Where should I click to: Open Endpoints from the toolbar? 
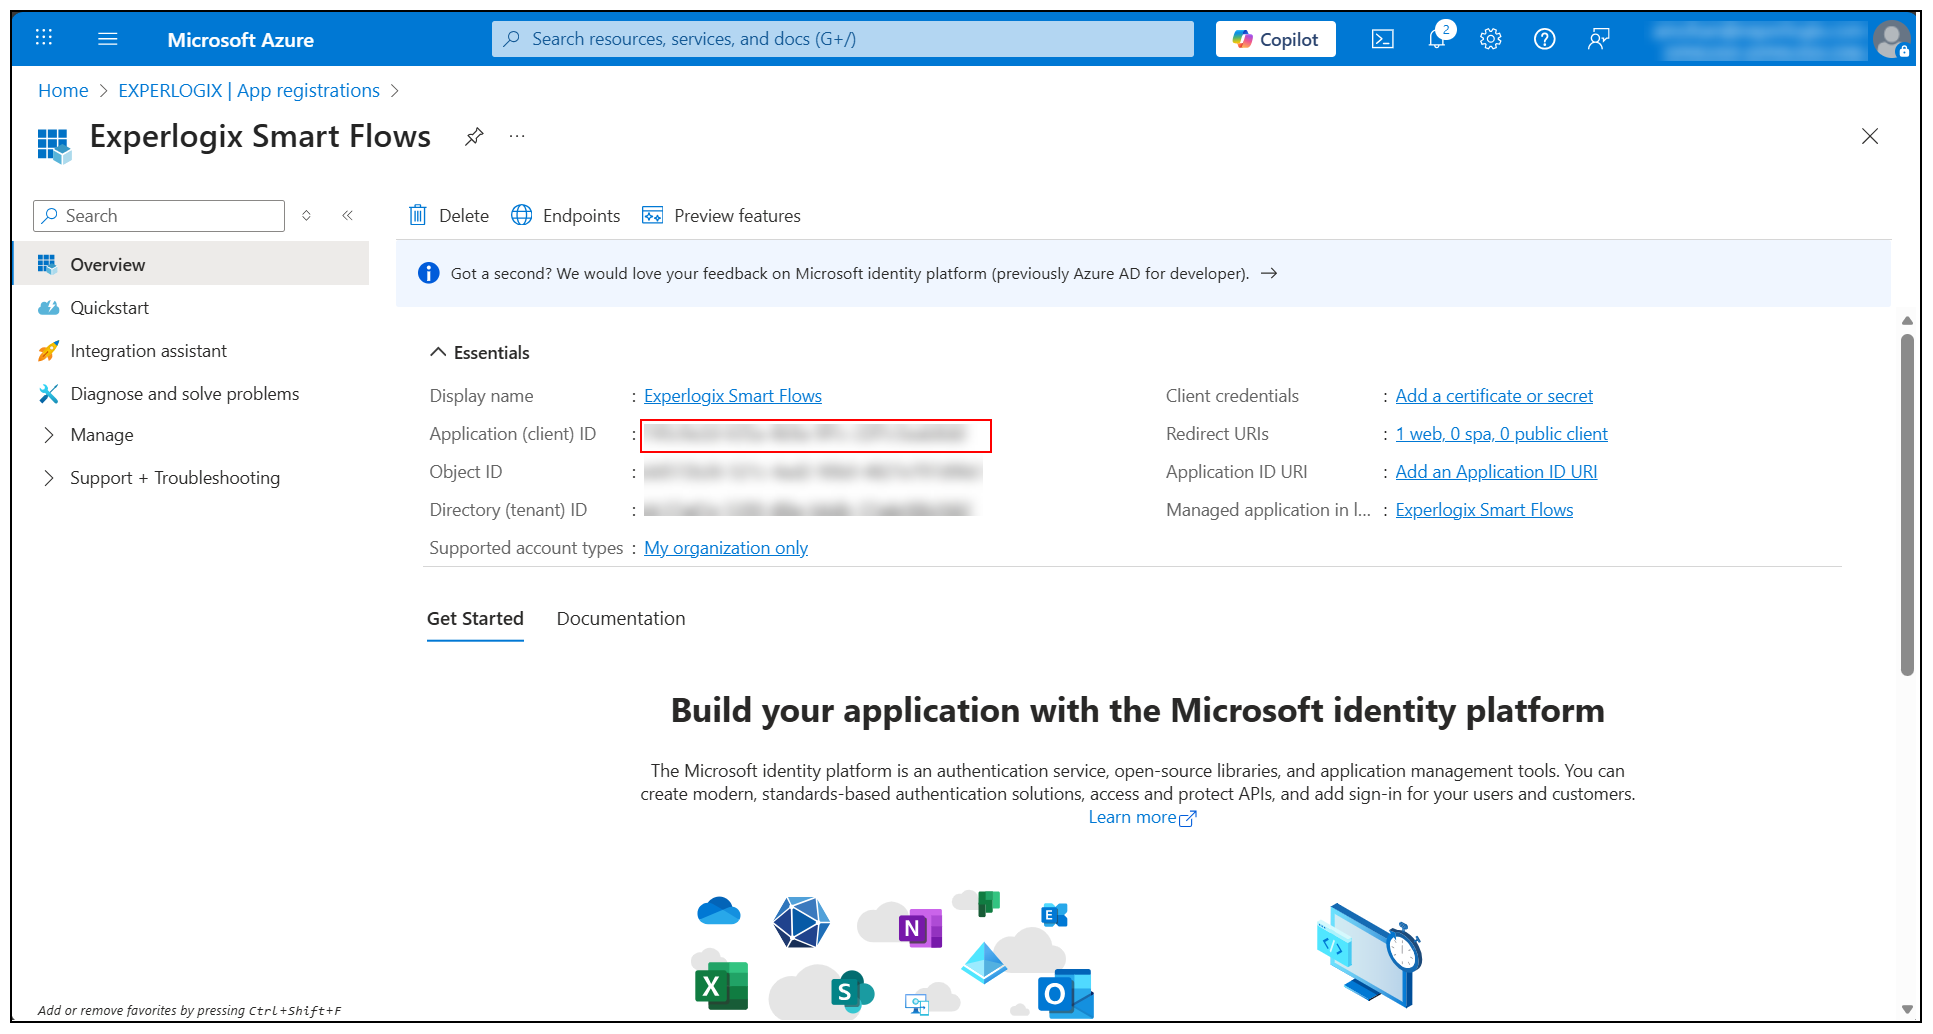click(566, 215)
